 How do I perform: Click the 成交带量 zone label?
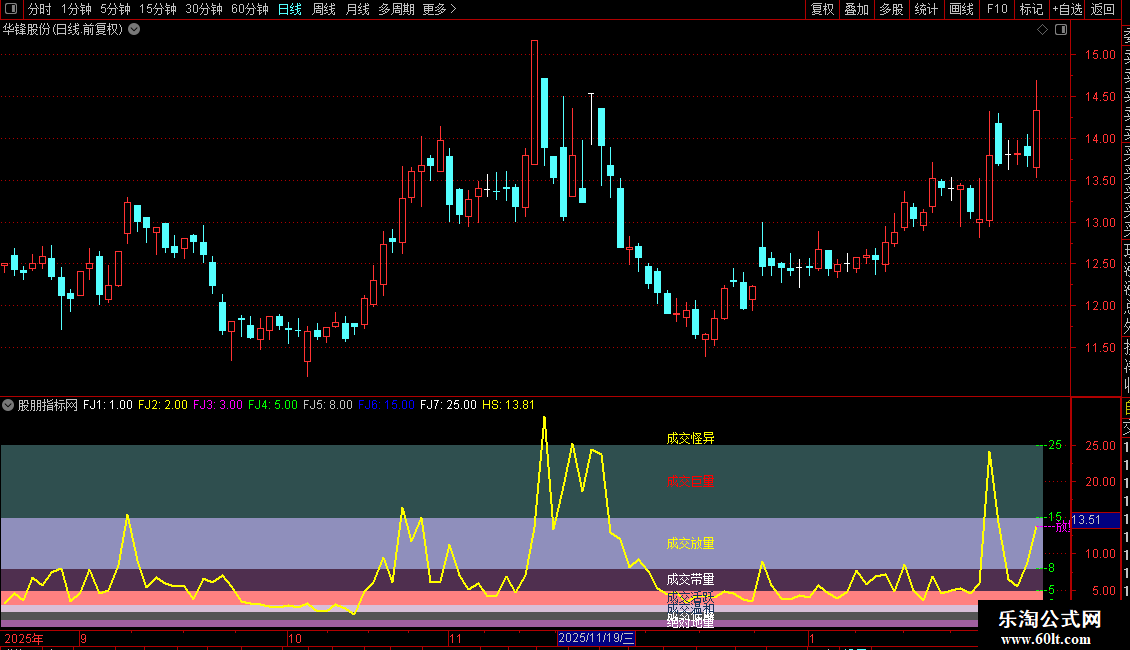(x=690, y=579)
